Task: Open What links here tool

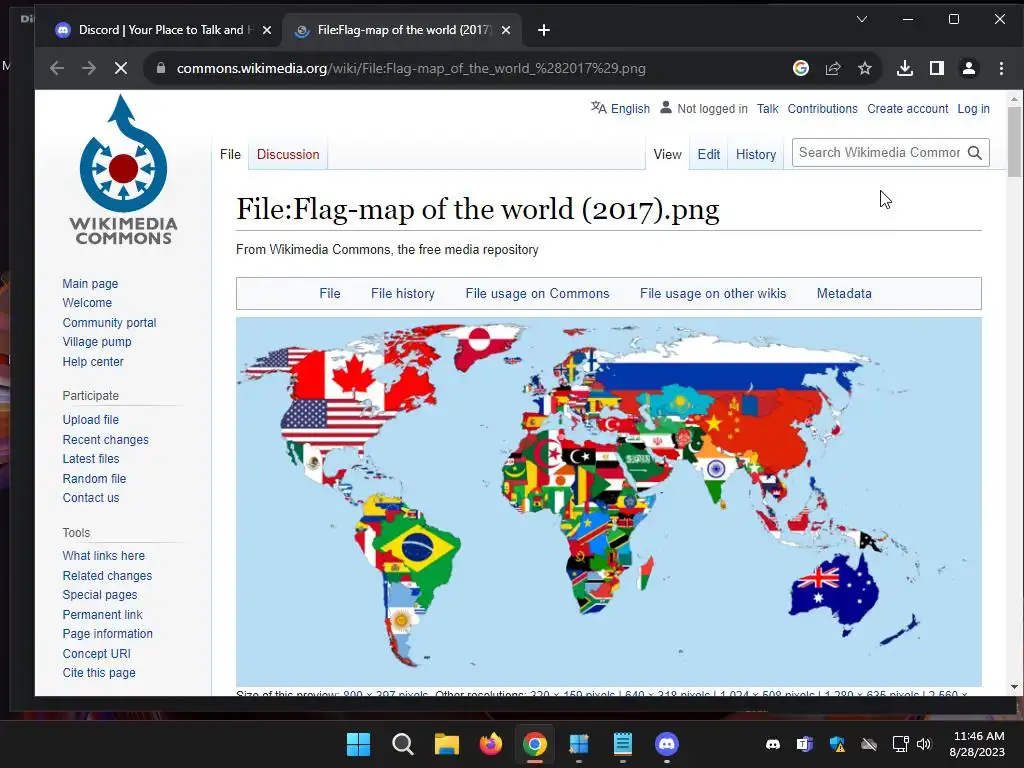Action: 103,556
